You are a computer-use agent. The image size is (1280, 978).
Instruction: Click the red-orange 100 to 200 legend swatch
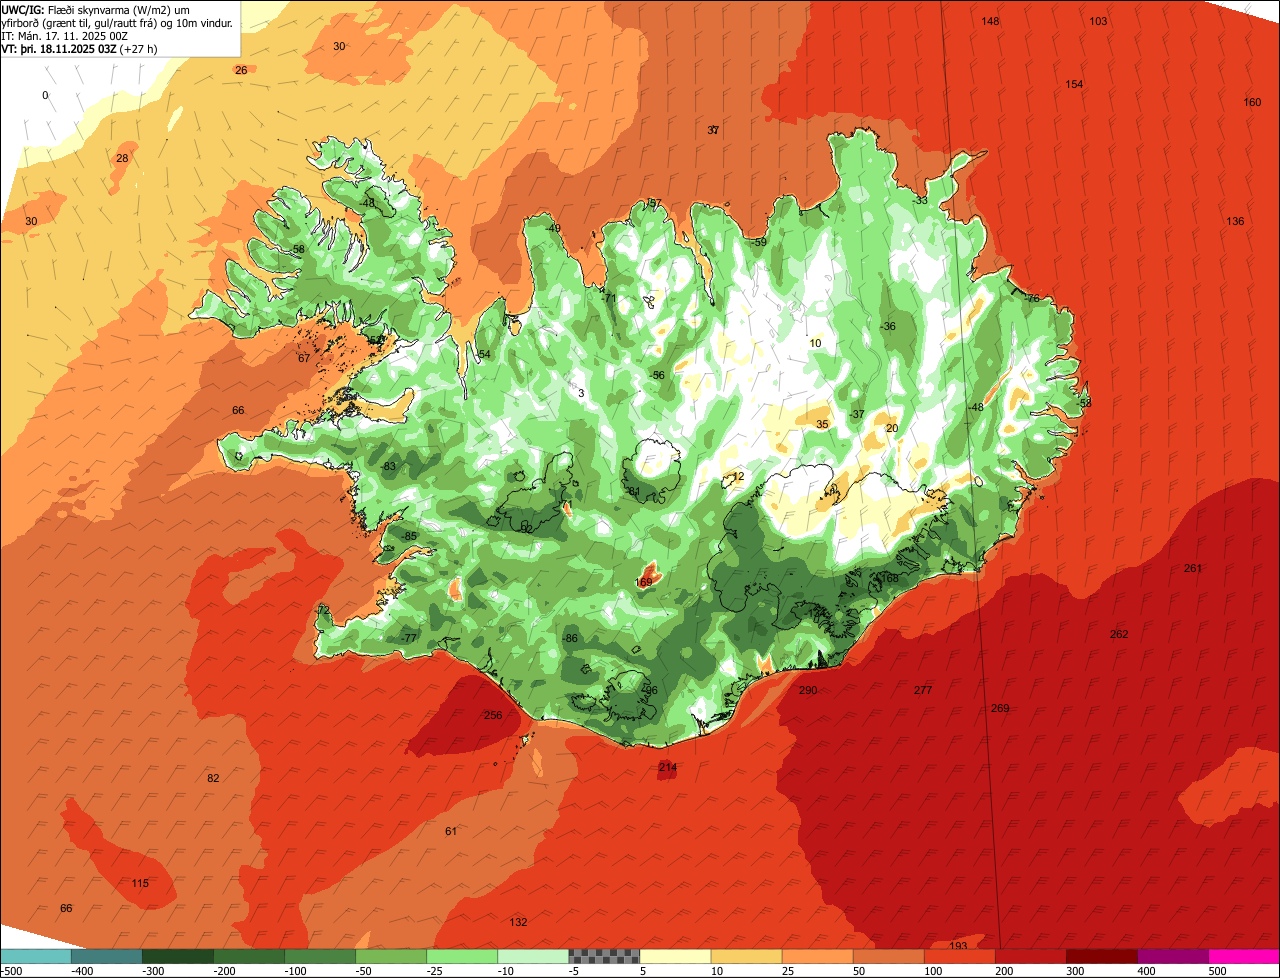pos(958,956)
